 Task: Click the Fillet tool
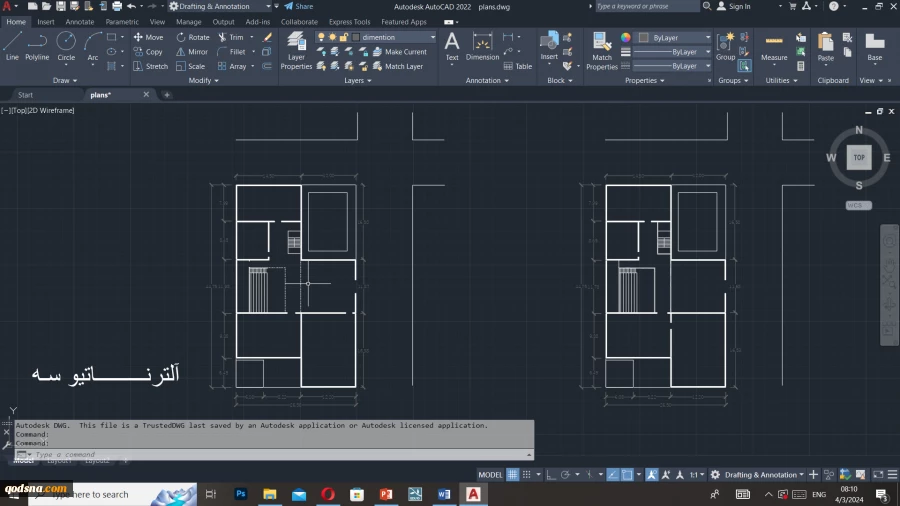click(x=231, y=52)
